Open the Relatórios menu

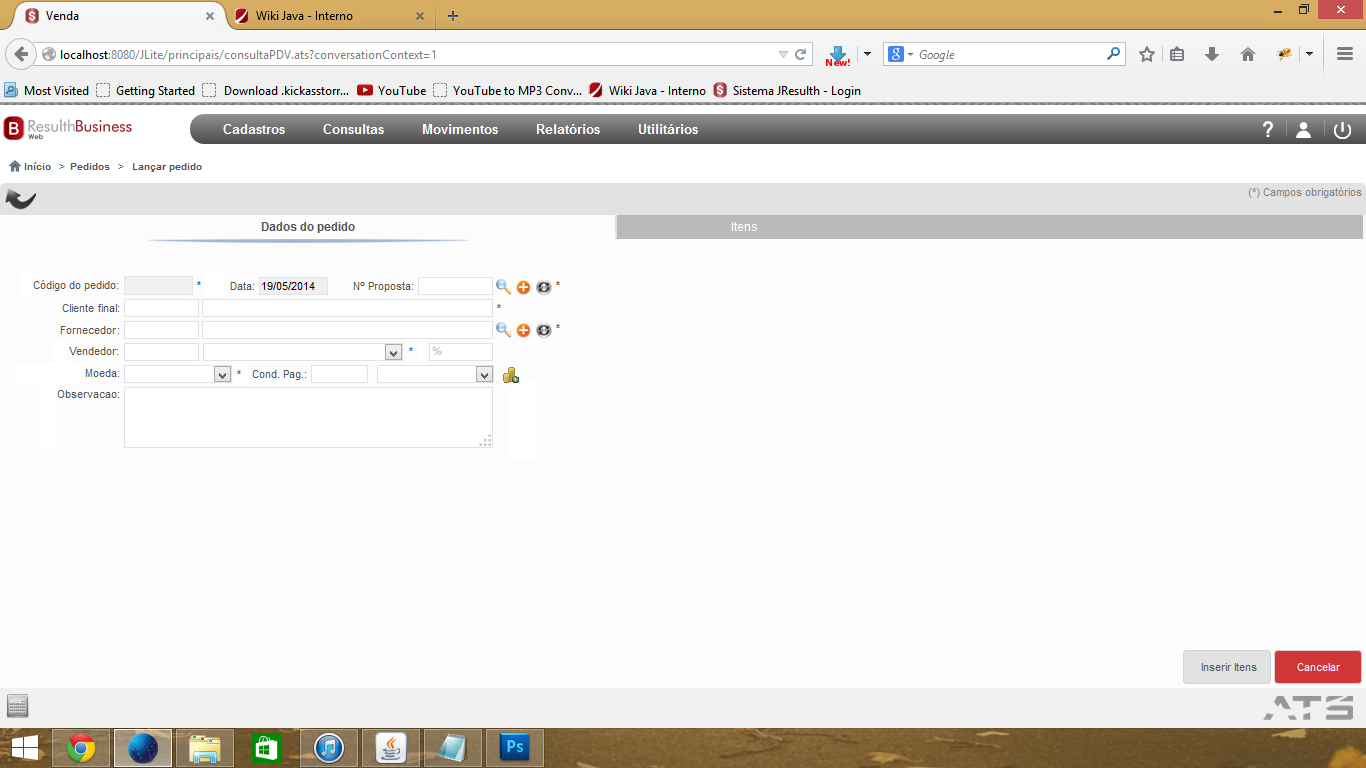tap(568, 129)
